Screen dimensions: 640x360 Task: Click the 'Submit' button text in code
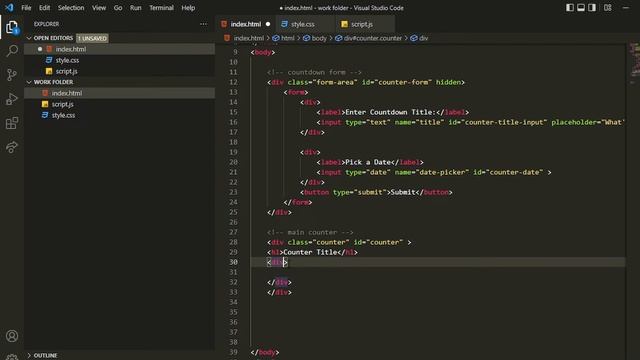[x=403, y=192]
